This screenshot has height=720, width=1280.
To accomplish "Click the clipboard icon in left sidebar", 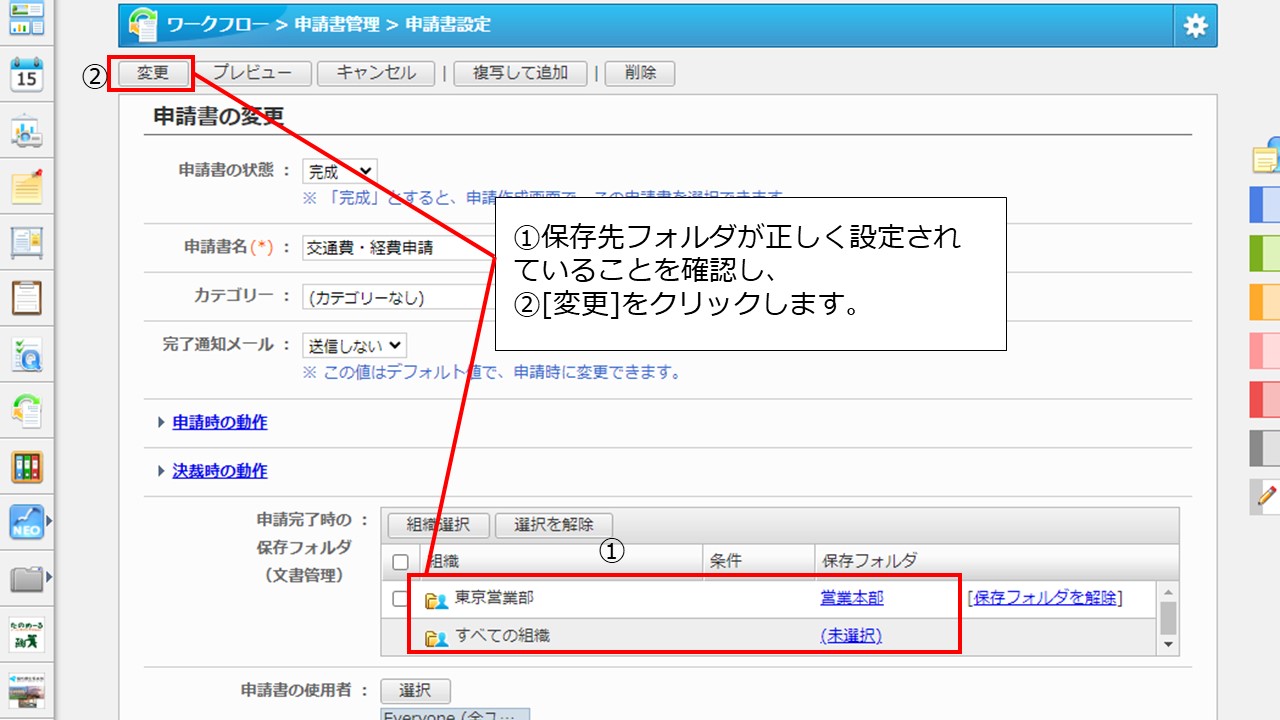I will (27, 297).
